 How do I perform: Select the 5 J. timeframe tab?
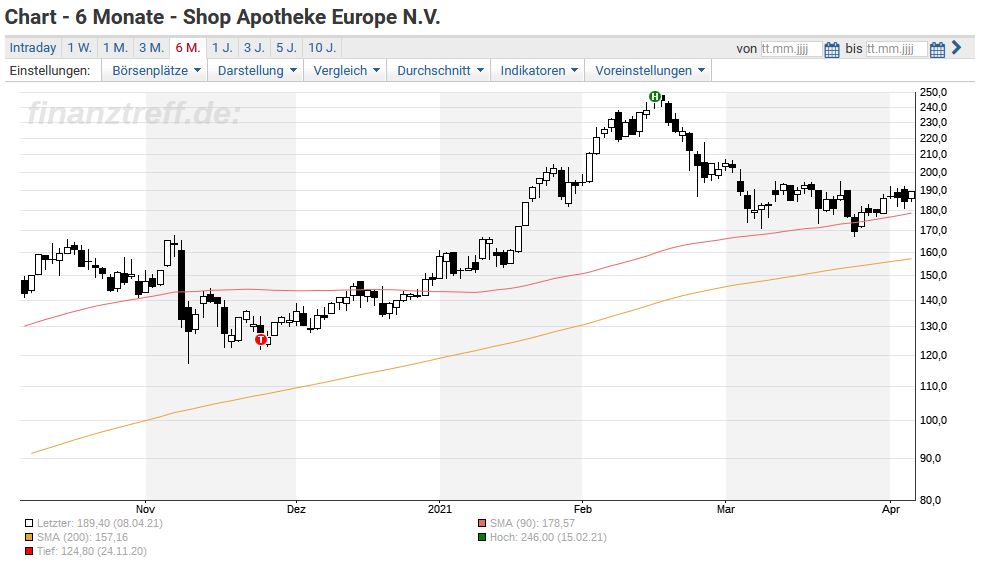[x=286, y=48]
